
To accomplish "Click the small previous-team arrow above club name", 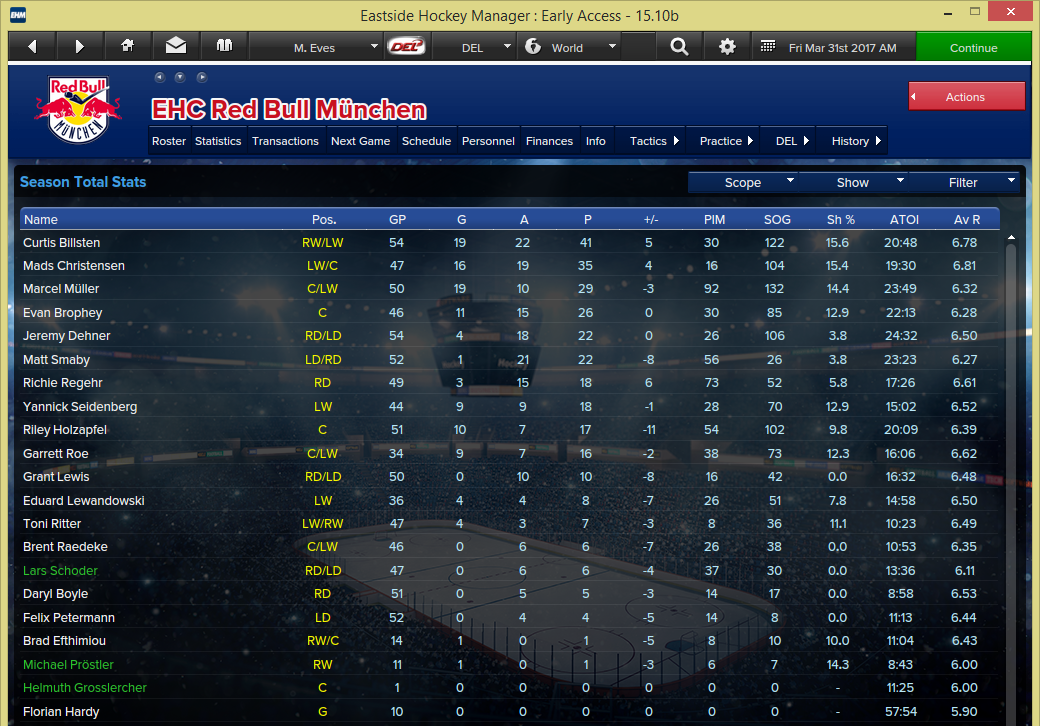I will [x=159, y=78].
